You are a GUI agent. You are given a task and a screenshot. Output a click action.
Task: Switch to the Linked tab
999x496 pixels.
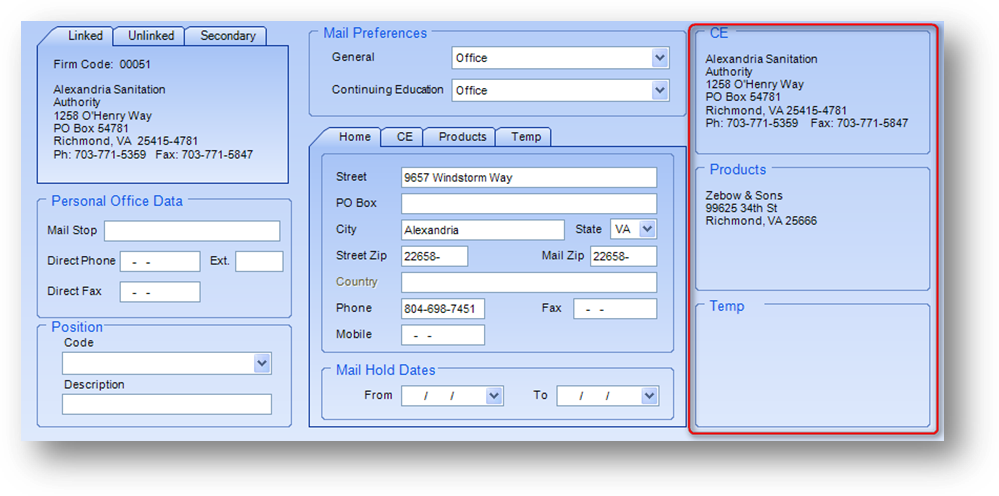[x=85, y=36]
